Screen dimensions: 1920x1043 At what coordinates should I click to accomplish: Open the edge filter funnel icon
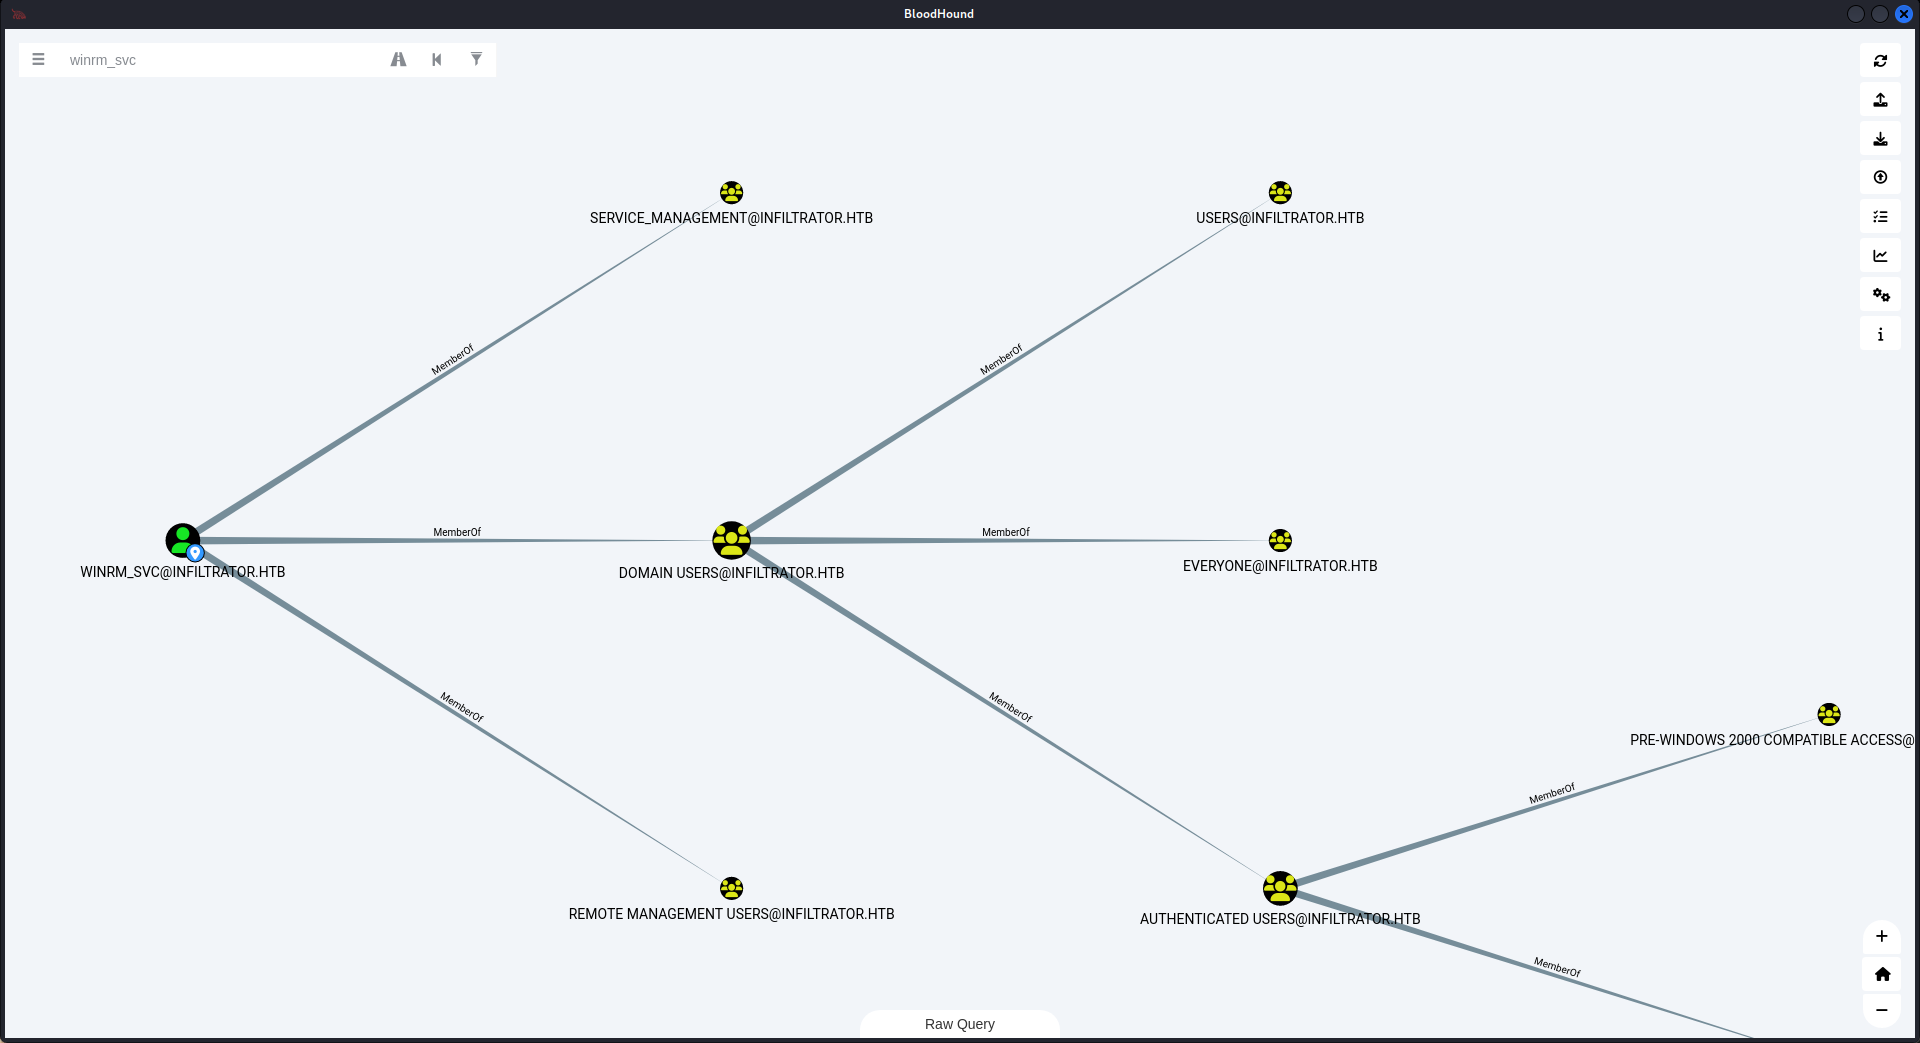(x=476, y=60)
